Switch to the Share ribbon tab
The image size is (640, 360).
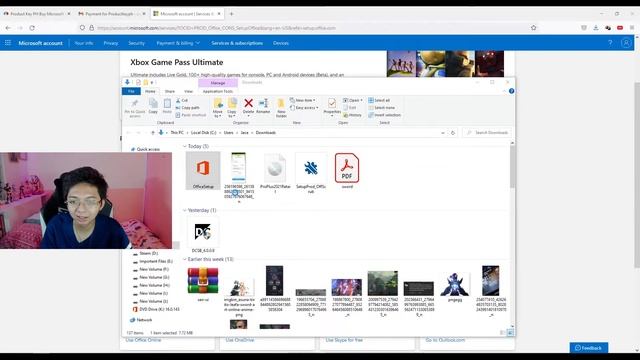click(169, 91)
